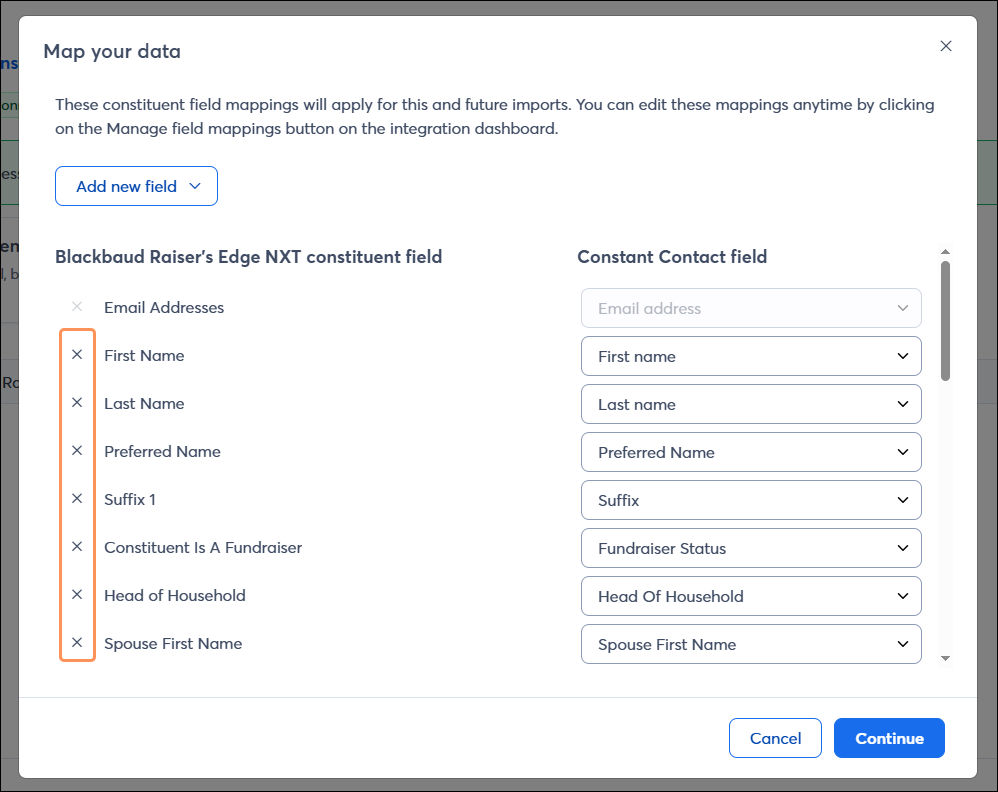This screenshot has width=998, height=792.
Task: Open the Preferred Name dropdown
Action: coord(751,452)
